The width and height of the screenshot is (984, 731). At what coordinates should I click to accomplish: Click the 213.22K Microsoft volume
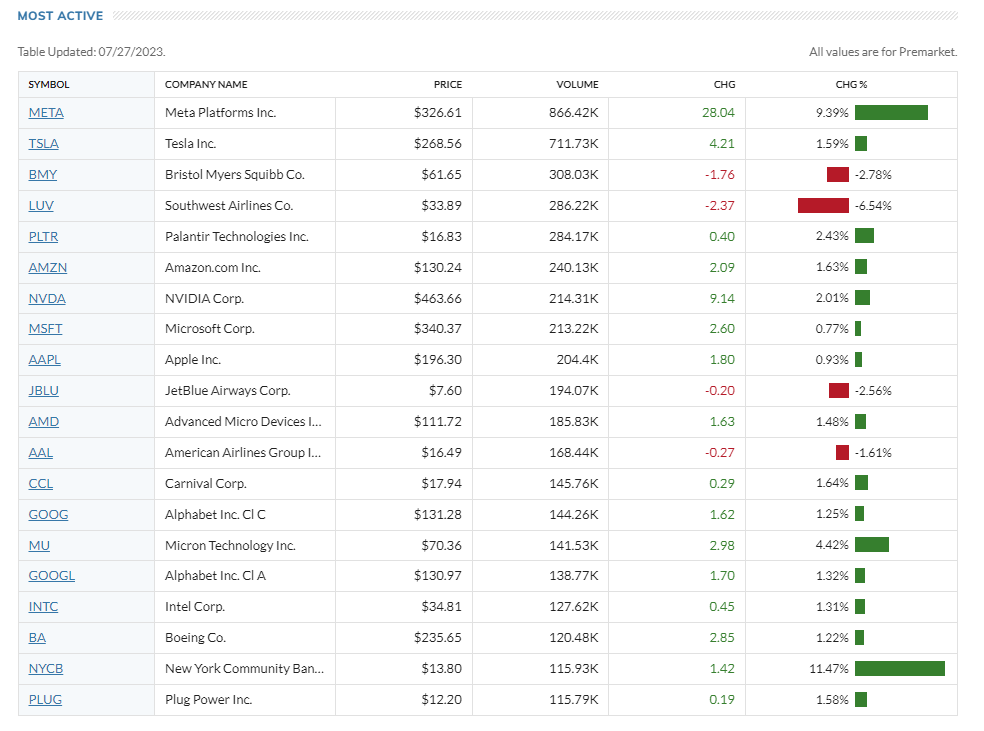pos(574,329)
